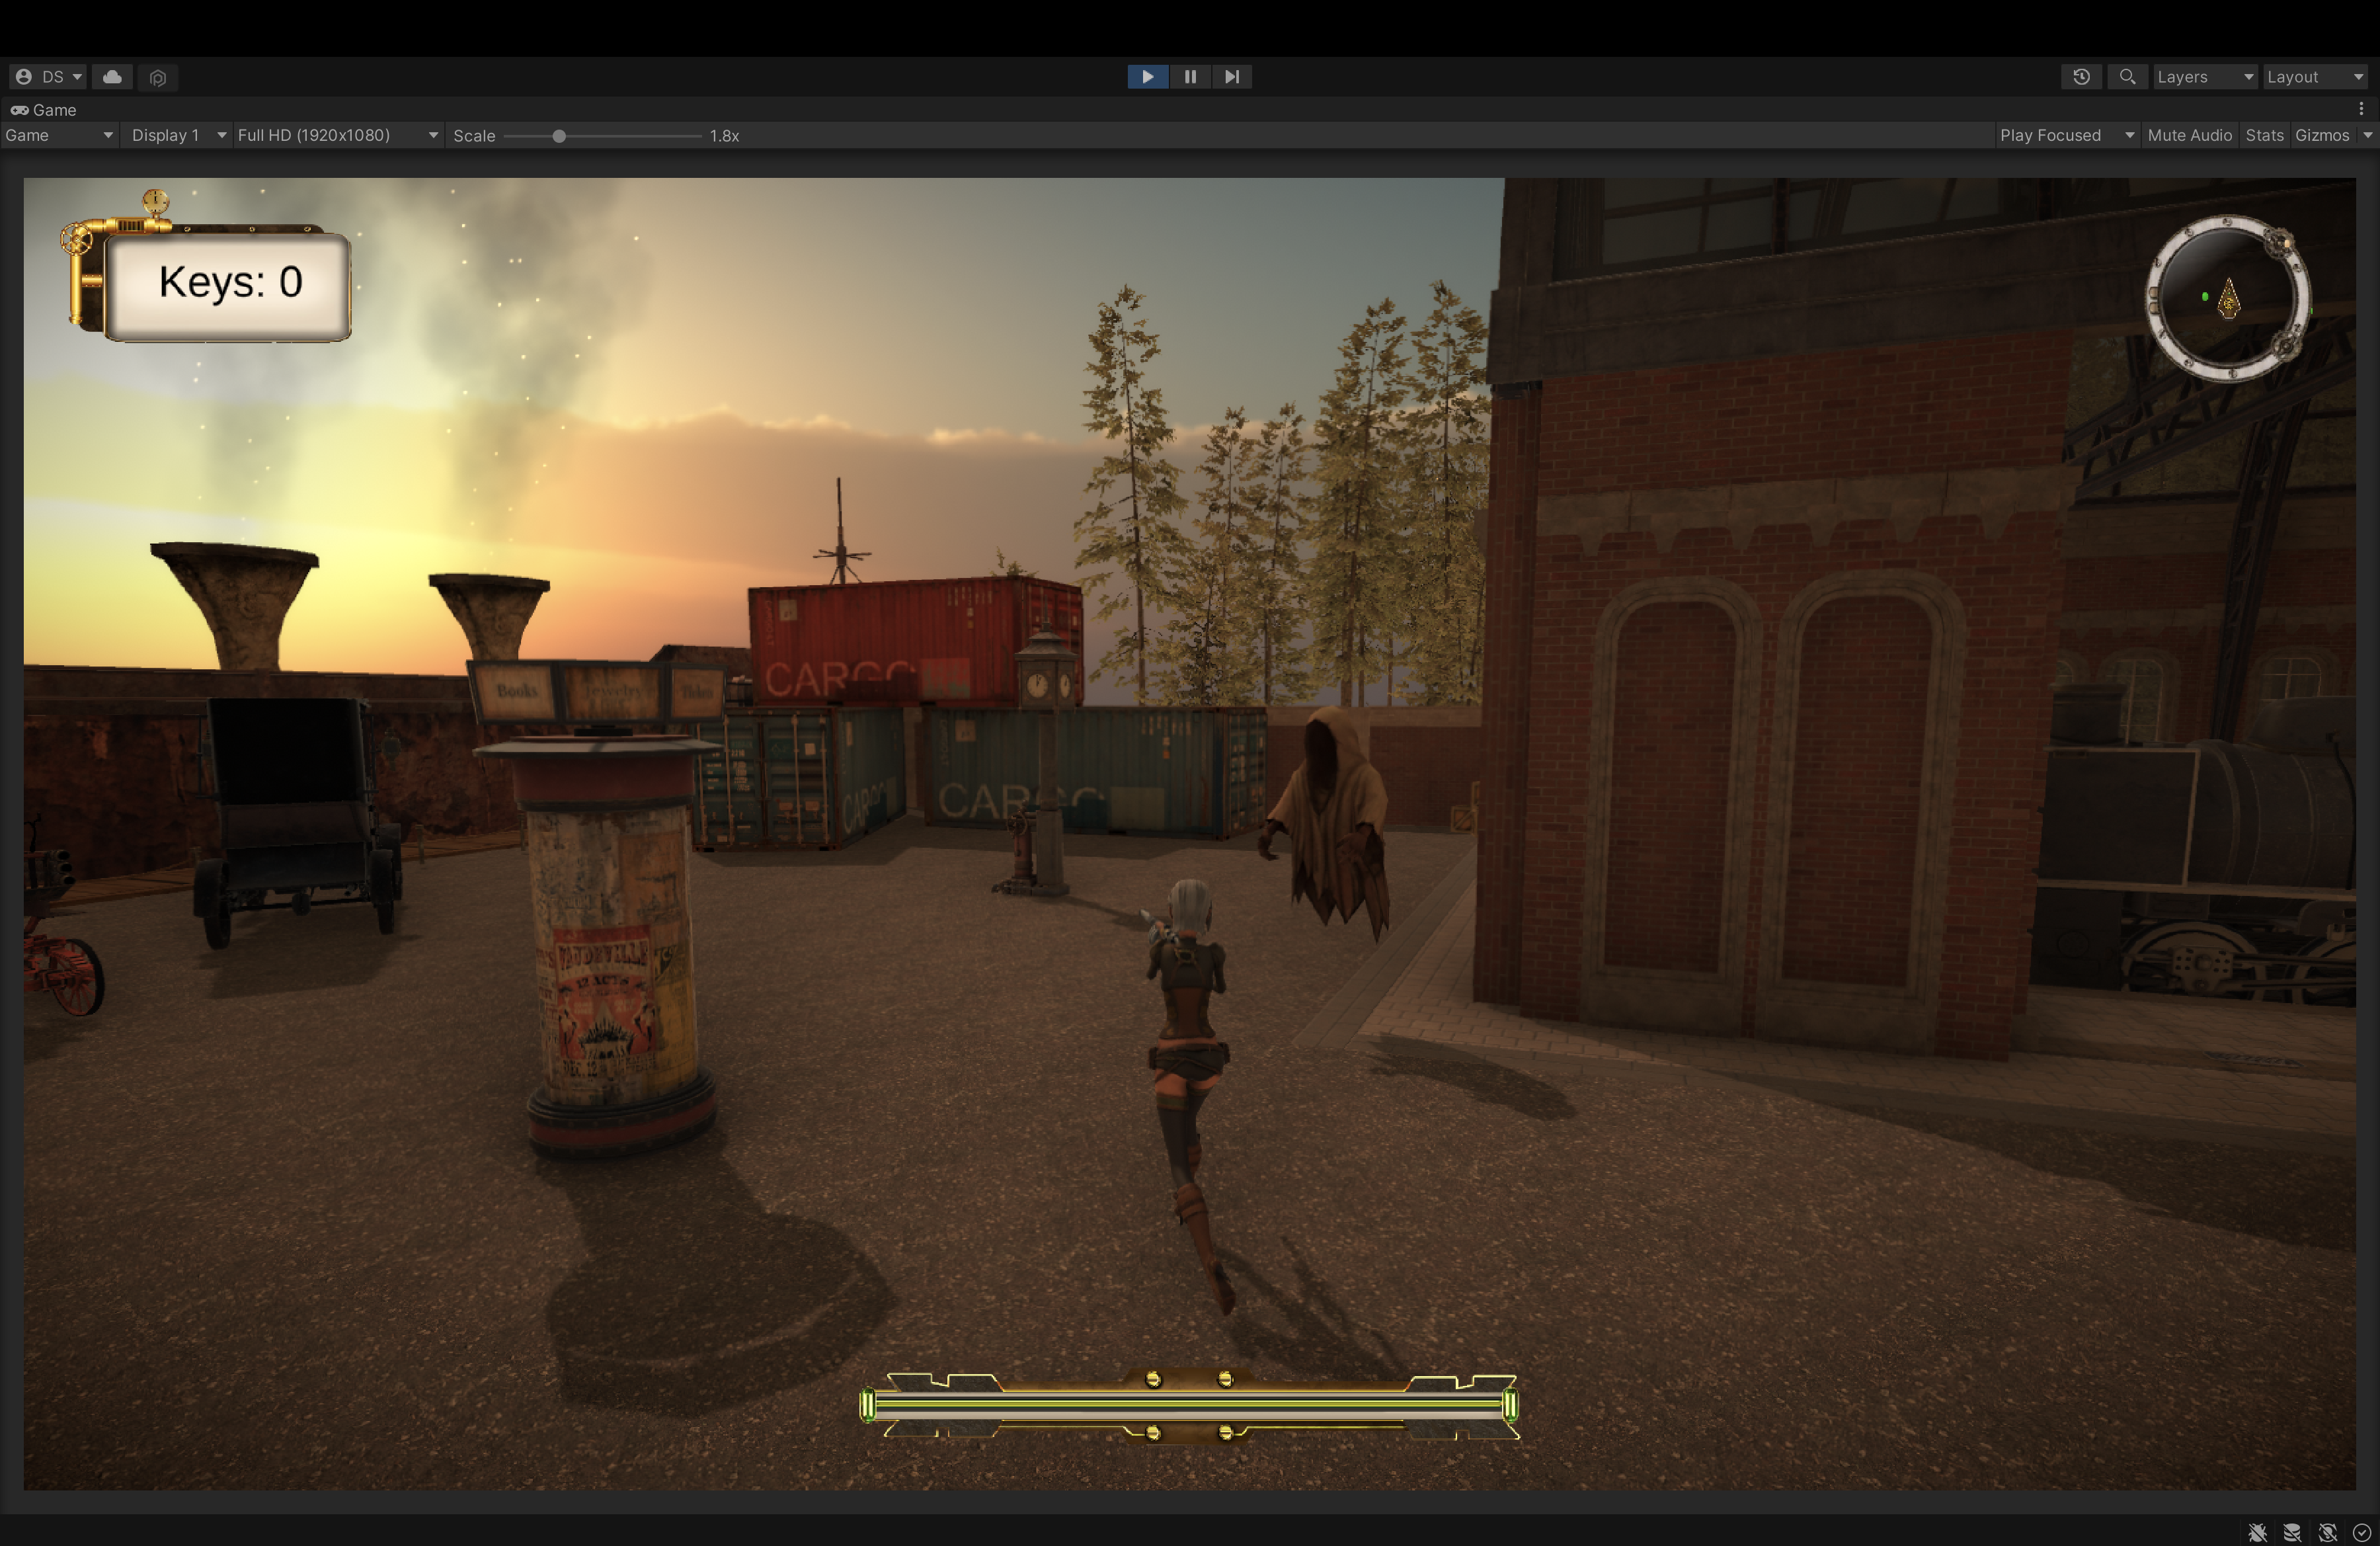Select the Game tab

coord(44,110)
